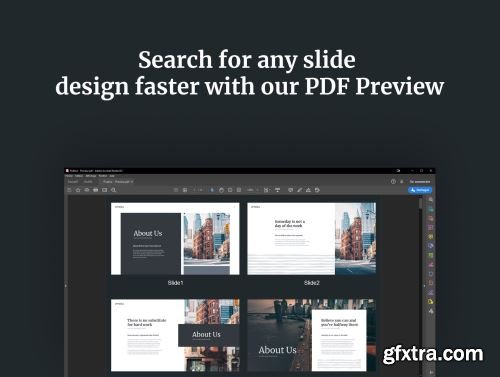
Task: Click the vertical scrollbar thumb
Action: [x=421, y=203]
